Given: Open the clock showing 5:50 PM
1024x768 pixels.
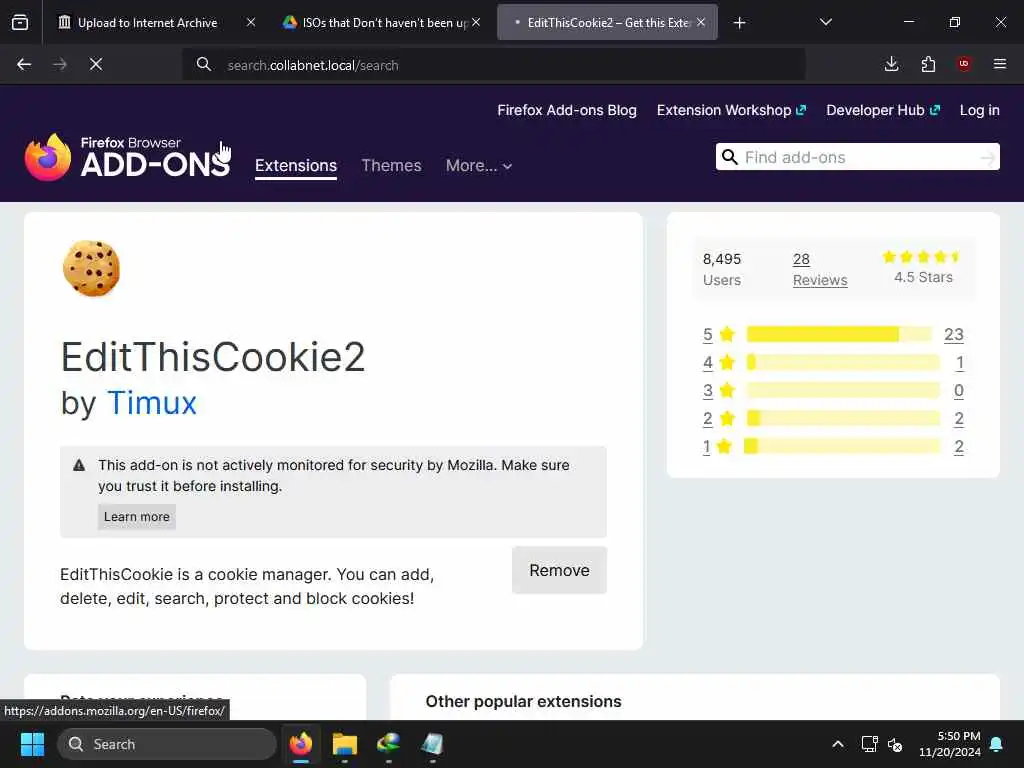Looking at the screenshot, I should pyautogui.click(x=950, y=744).
